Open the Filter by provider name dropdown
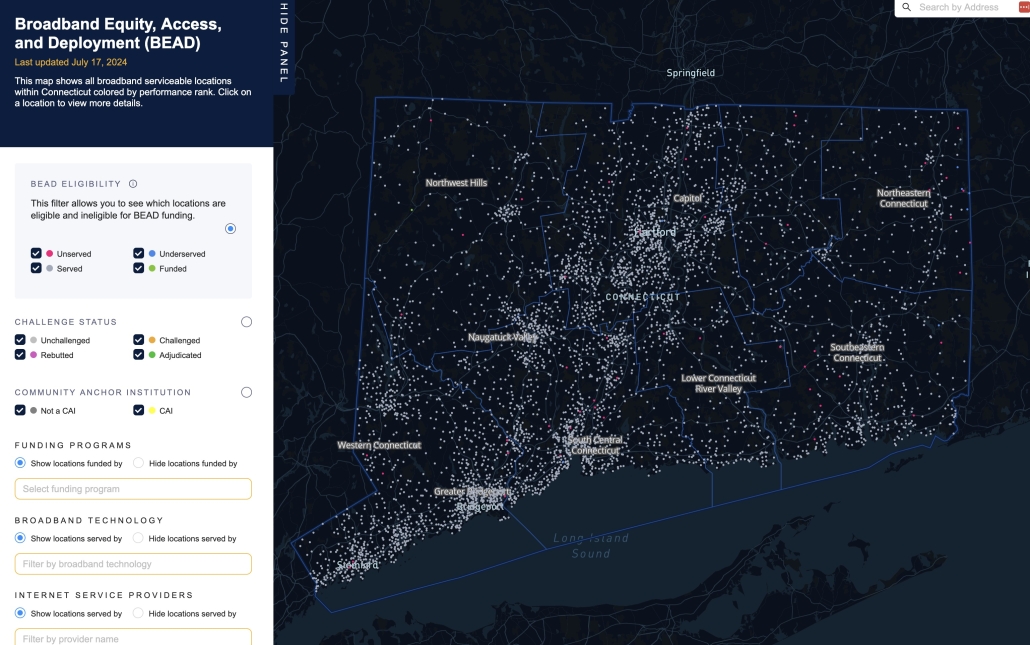 click(133, 637)
